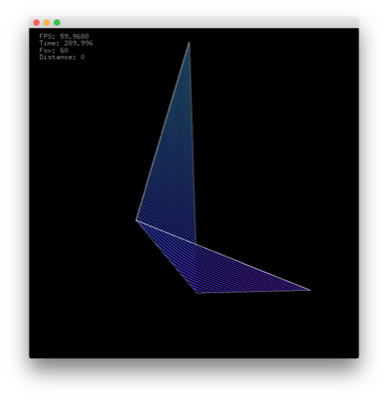The height and width of the screenshot is (400, 388).
Task: Click the Time counter overlay line
Action: 66,43
